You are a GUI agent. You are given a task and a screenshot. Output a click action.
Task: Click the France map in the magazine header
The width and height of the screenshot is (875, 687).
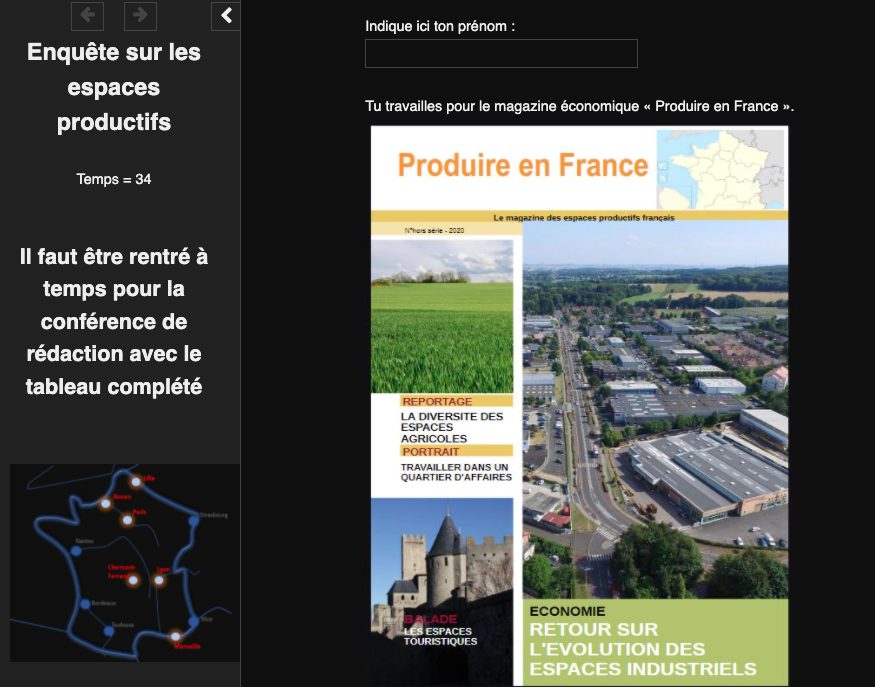[720, 168]
